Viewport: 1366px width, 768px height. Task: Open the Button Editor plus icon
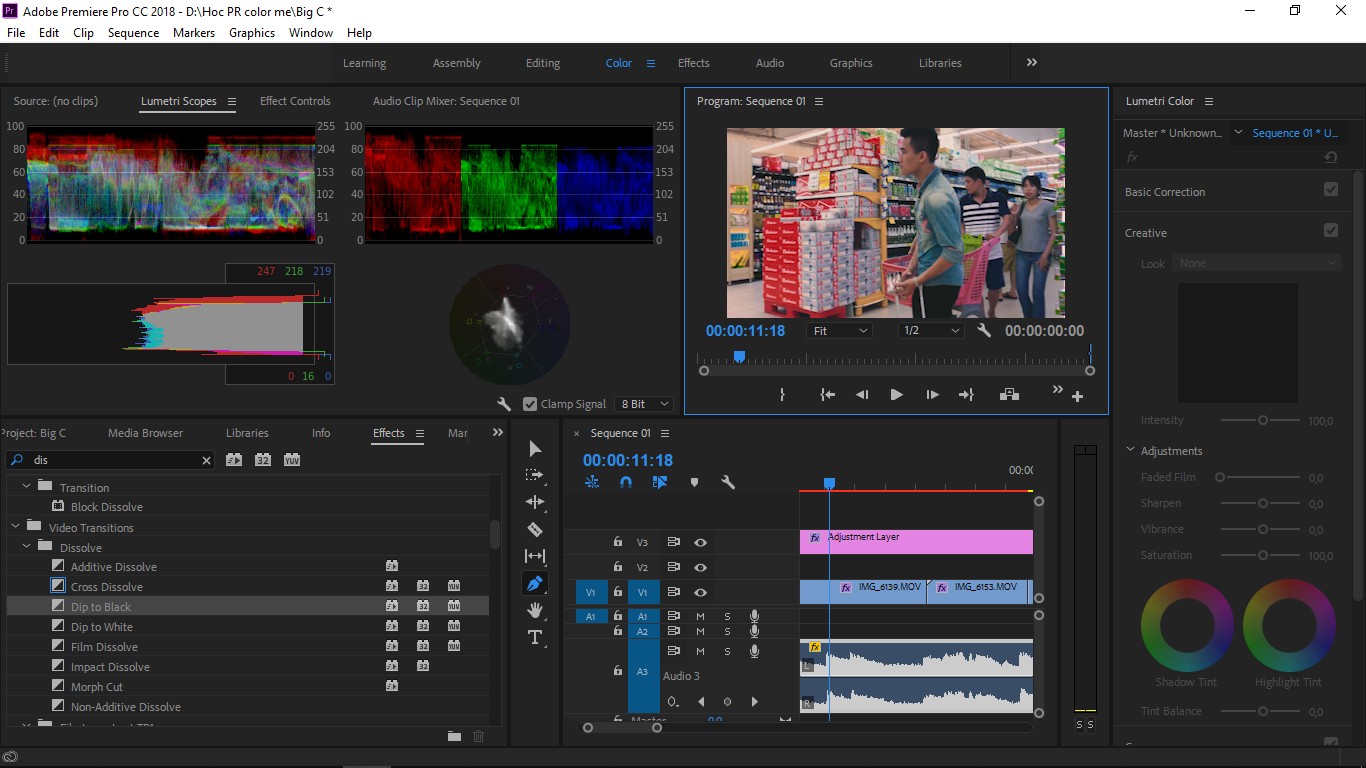1078,397
